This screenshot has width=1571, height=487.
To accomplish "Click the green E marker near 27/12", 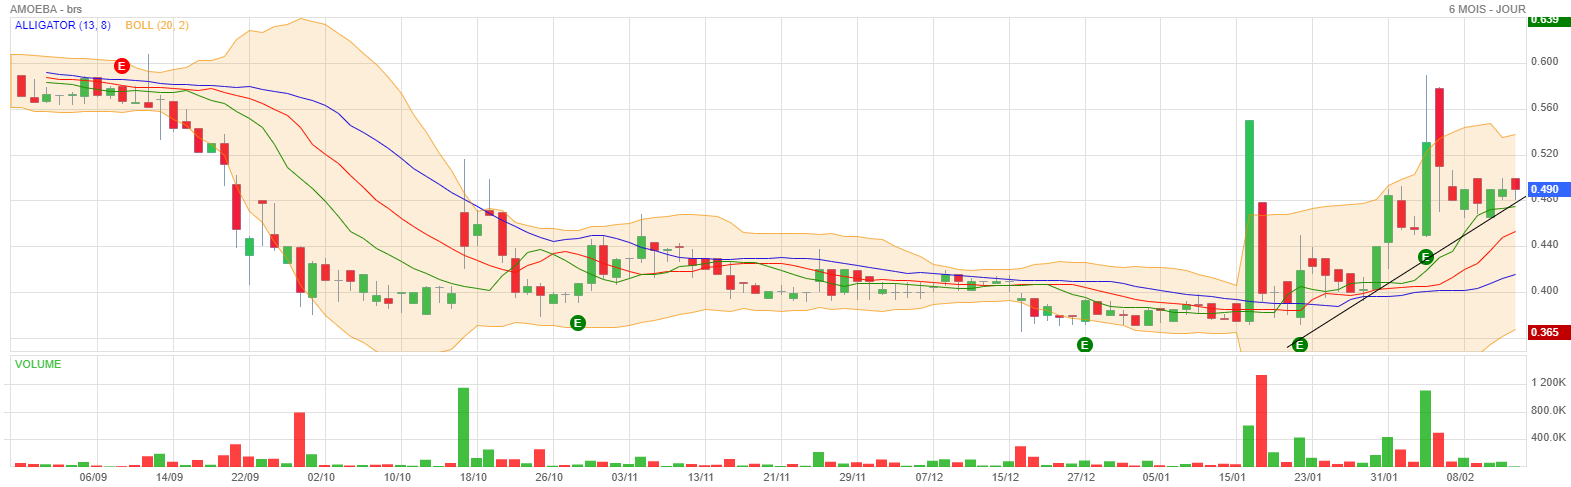I will click(x=1085, y=345).
